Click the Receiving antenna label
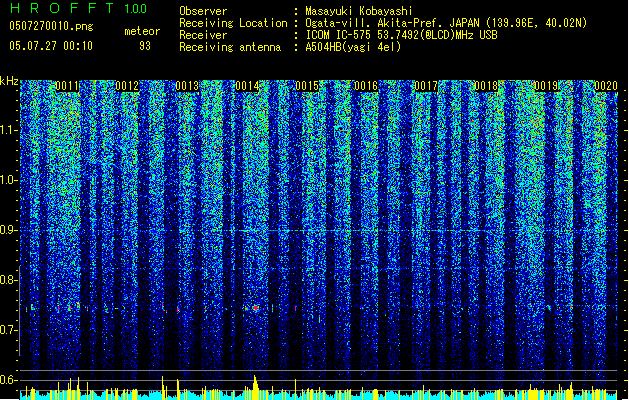The width and height of the screenshot is (629, 400). click(230, 47)
